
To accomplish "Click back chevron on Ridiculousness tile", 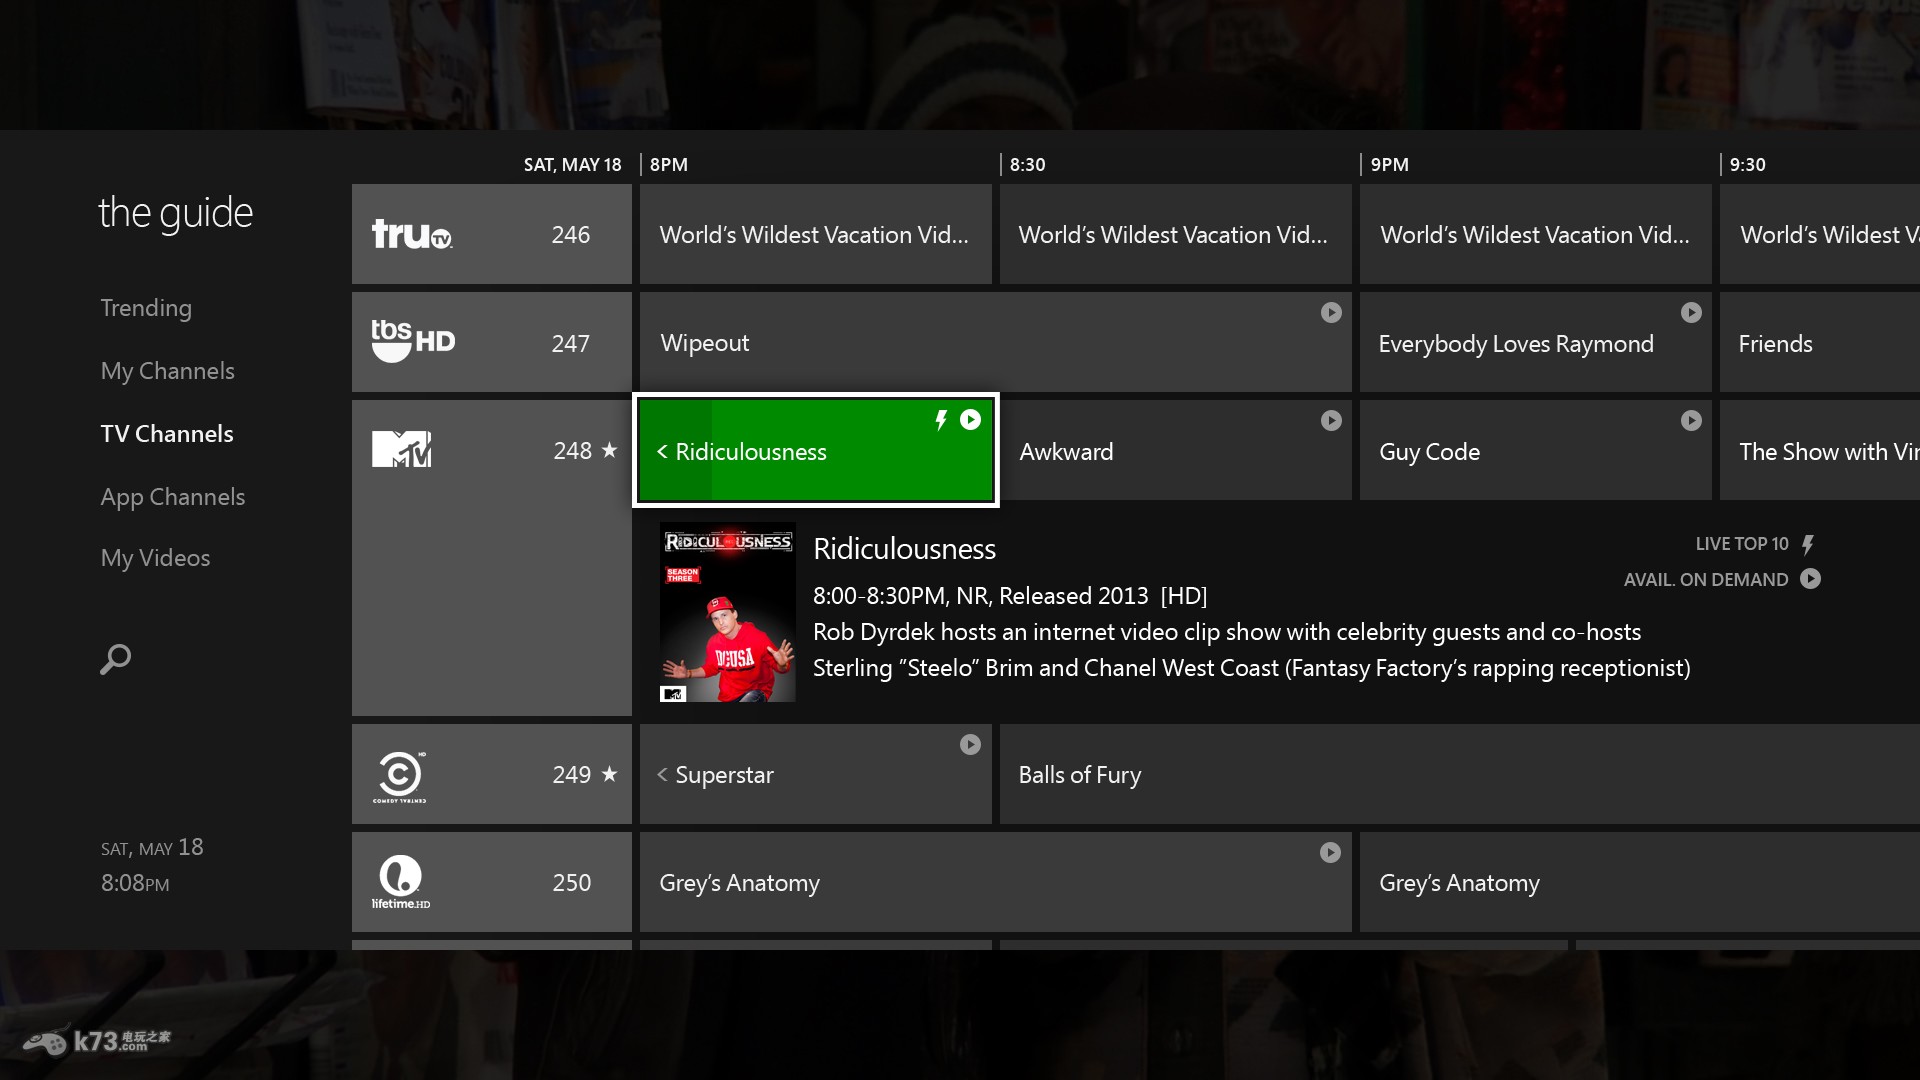I will click(x=662, y=452).
